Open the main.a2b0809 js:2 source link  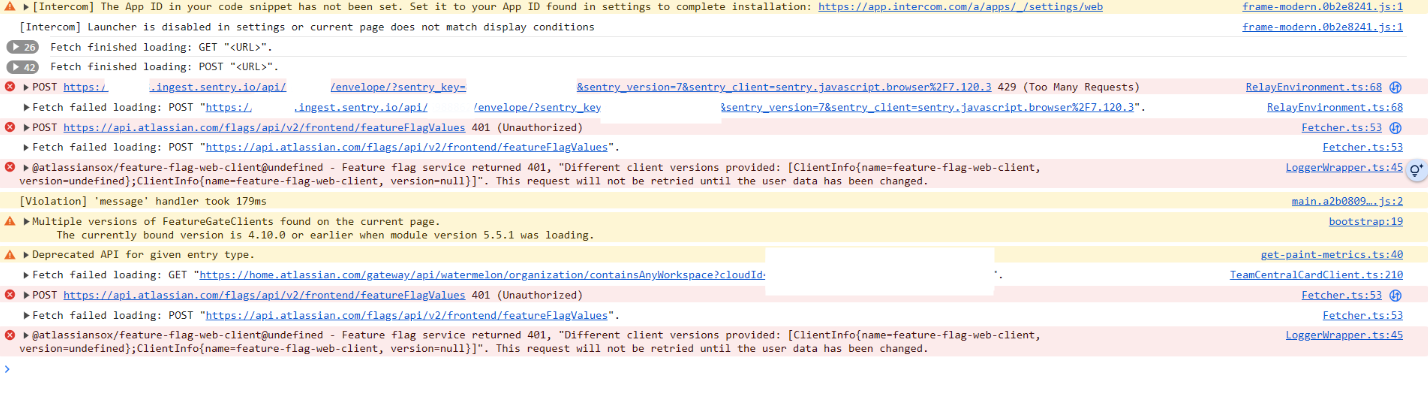point(1347,201)
